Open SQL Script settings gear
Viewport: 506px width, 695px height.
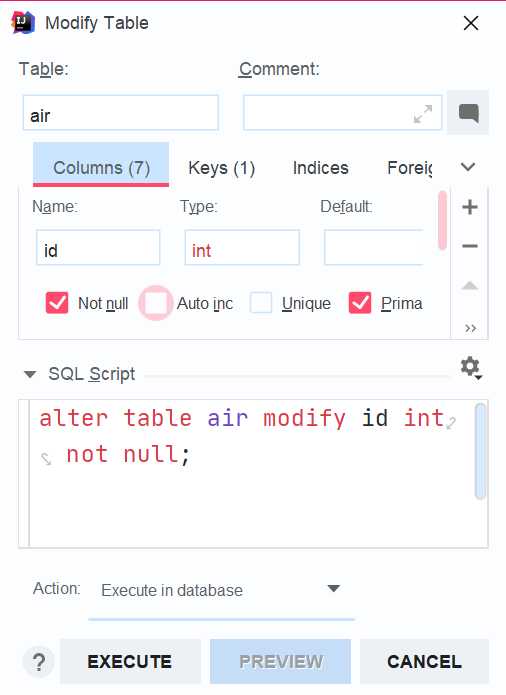[x=470, y=367]
